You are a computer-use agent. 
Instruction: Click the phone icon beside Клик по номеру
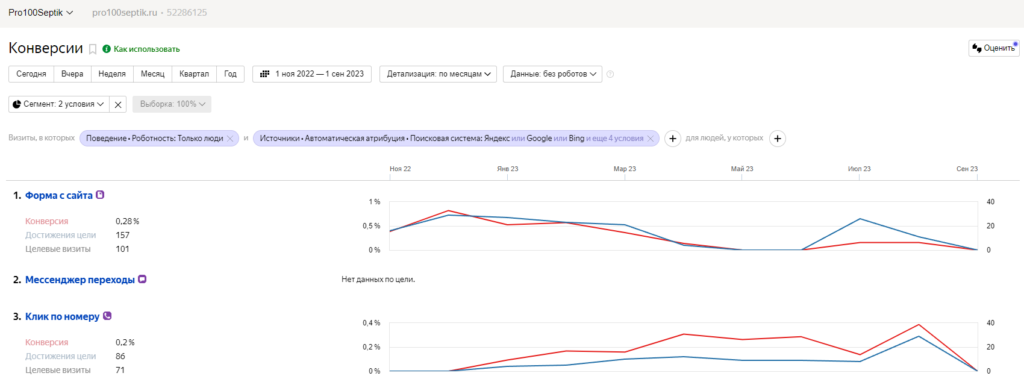[108, 316]
